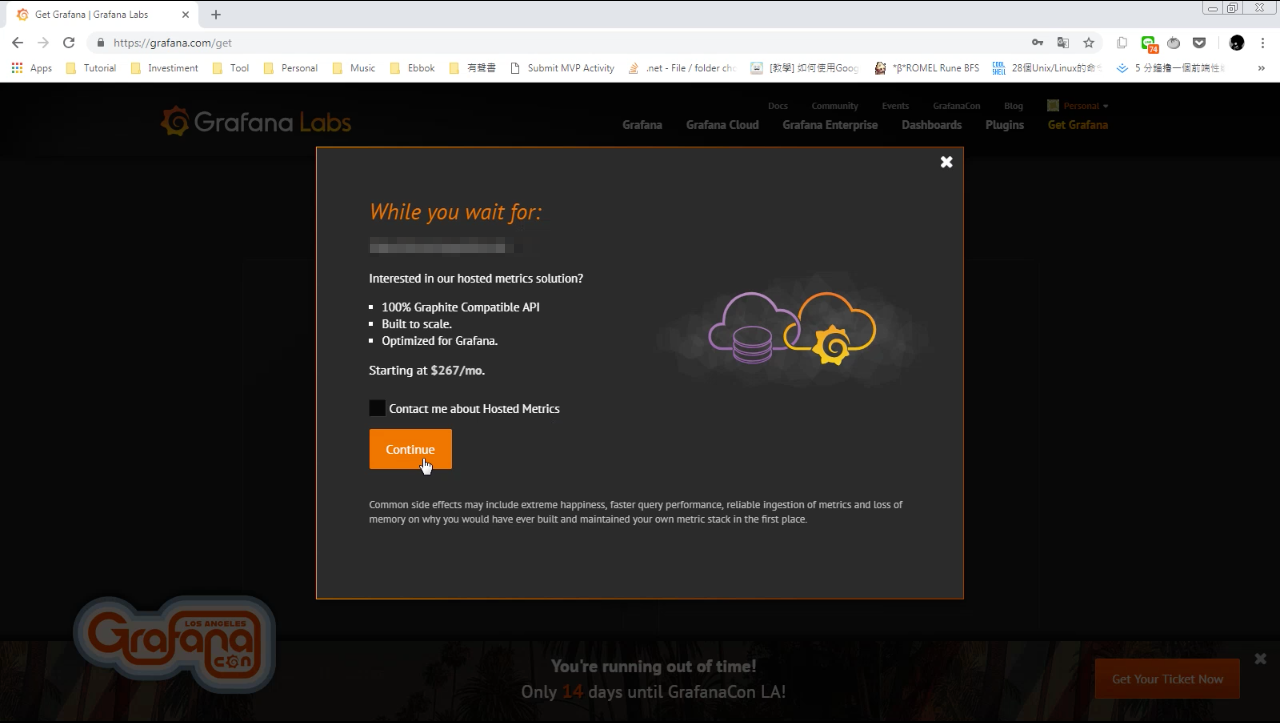
Task: Open Investiment bookmark folder
Action: pyautogui.click(x=164, y=68)
